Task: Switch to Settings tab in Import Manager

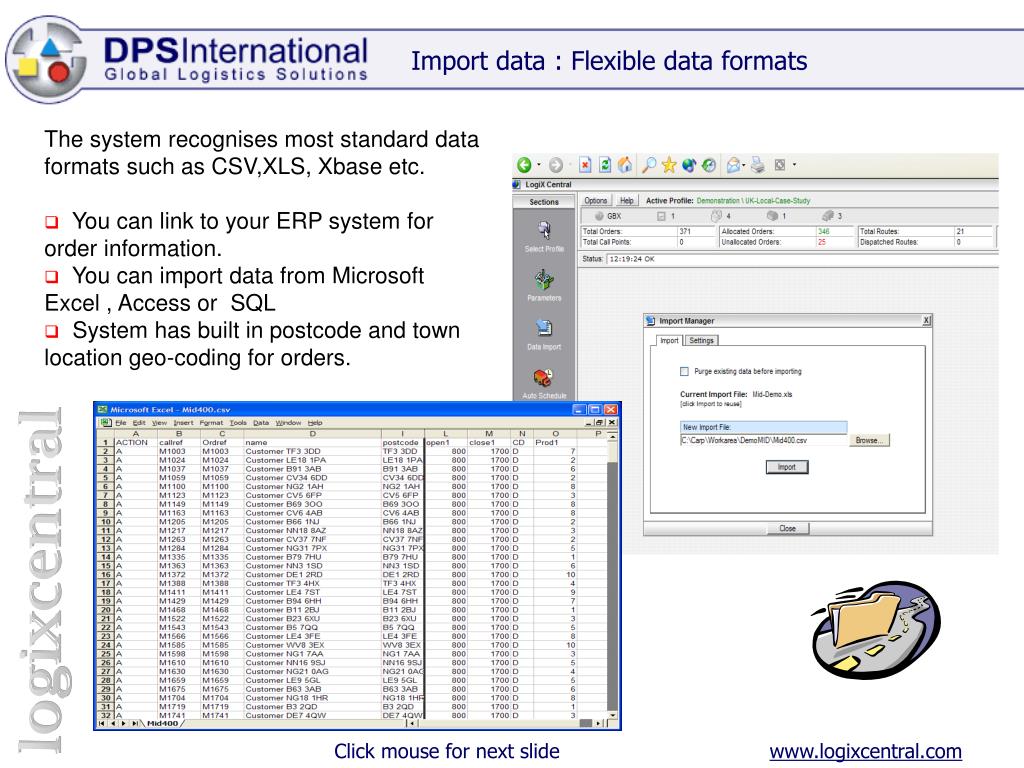Action: click(701, 340)
